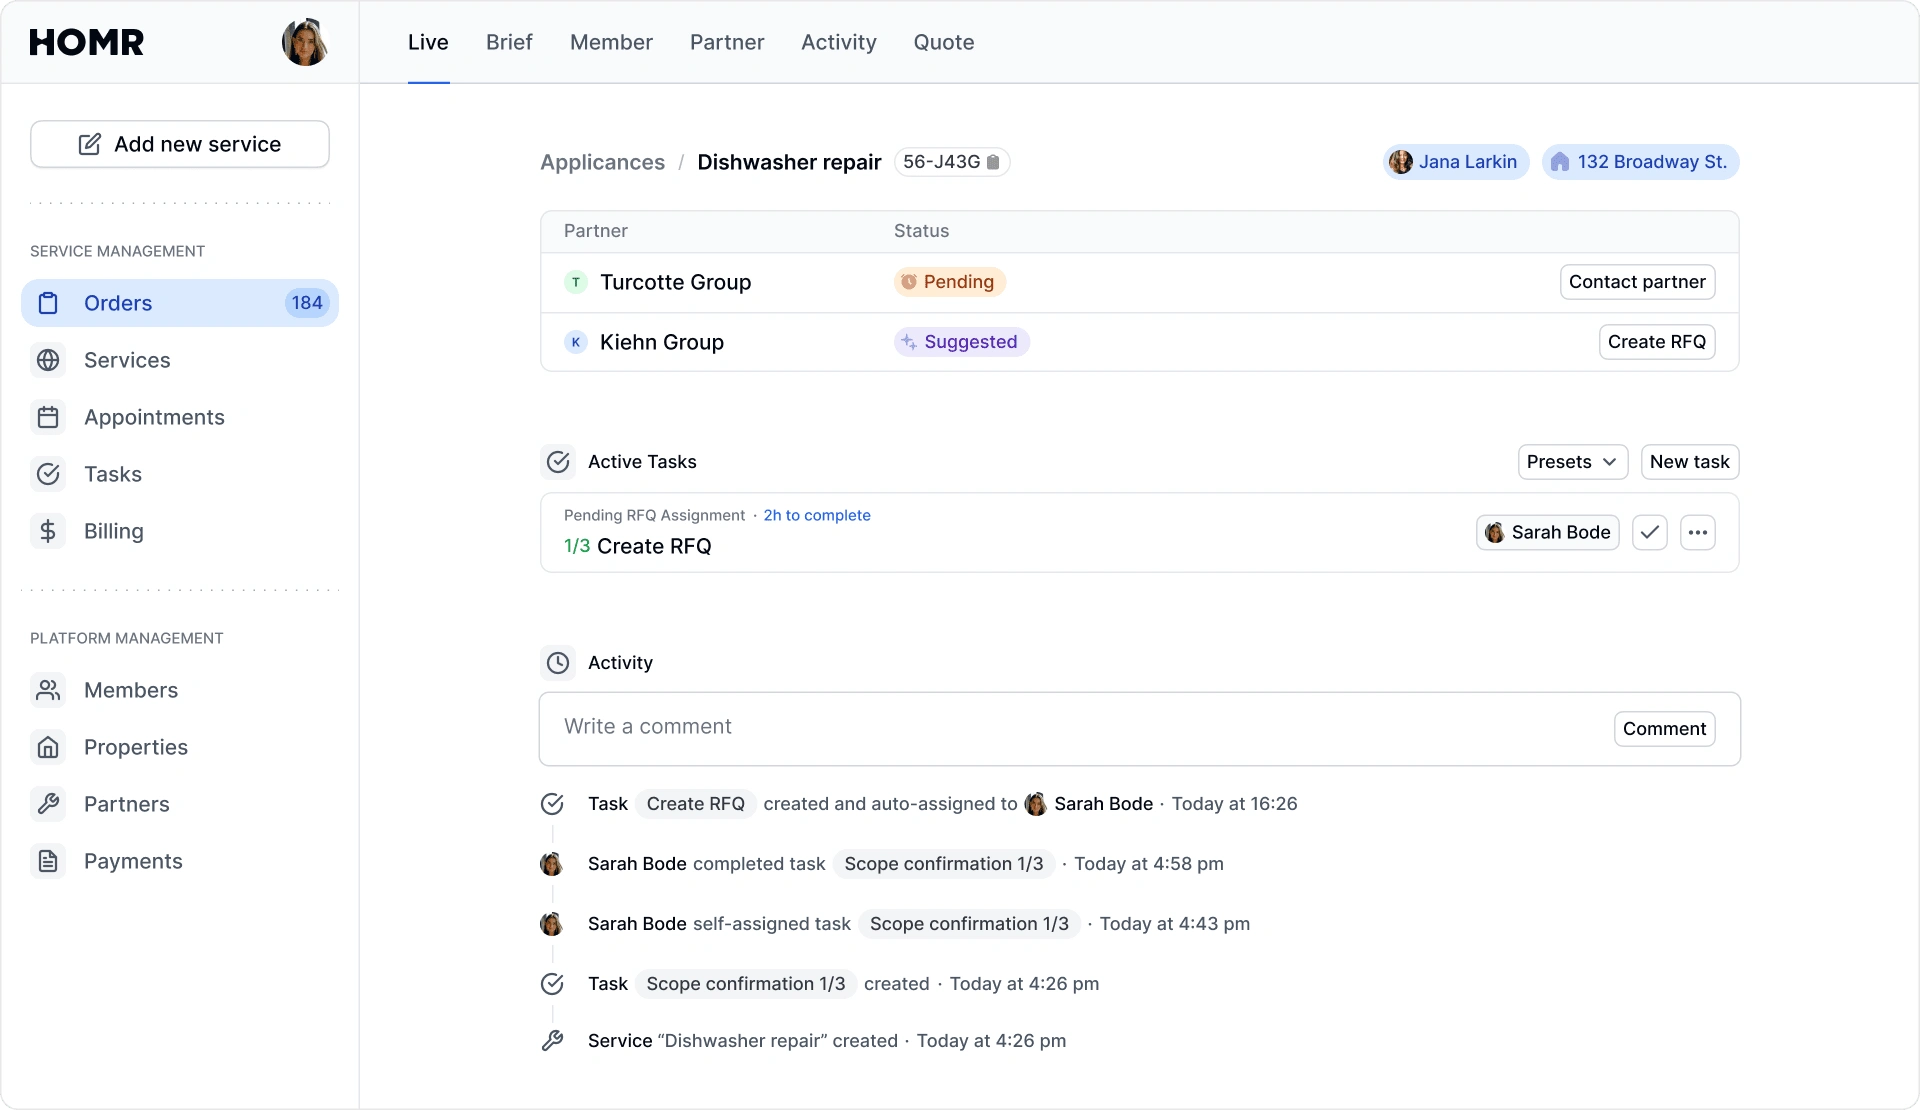Click the Orders clipboard icon in sidebar
The width and height of the screenshot is (1920, 1110).
coord(48,303)
